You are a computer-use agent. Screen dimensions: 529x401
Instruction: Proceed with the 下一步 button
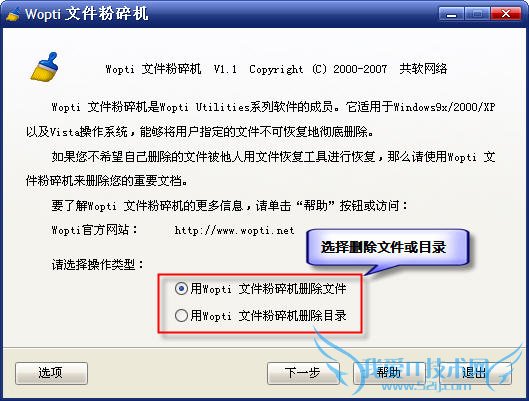coord(303,373)
